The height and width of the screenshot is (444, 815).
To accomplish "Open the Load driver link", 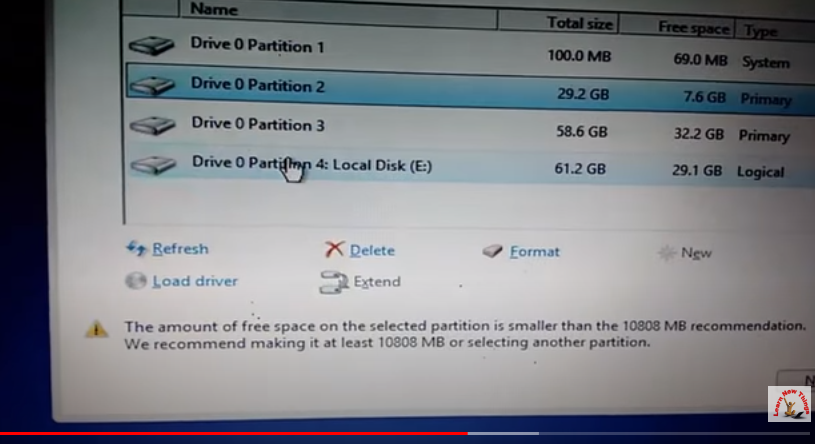I will point(195,281).
